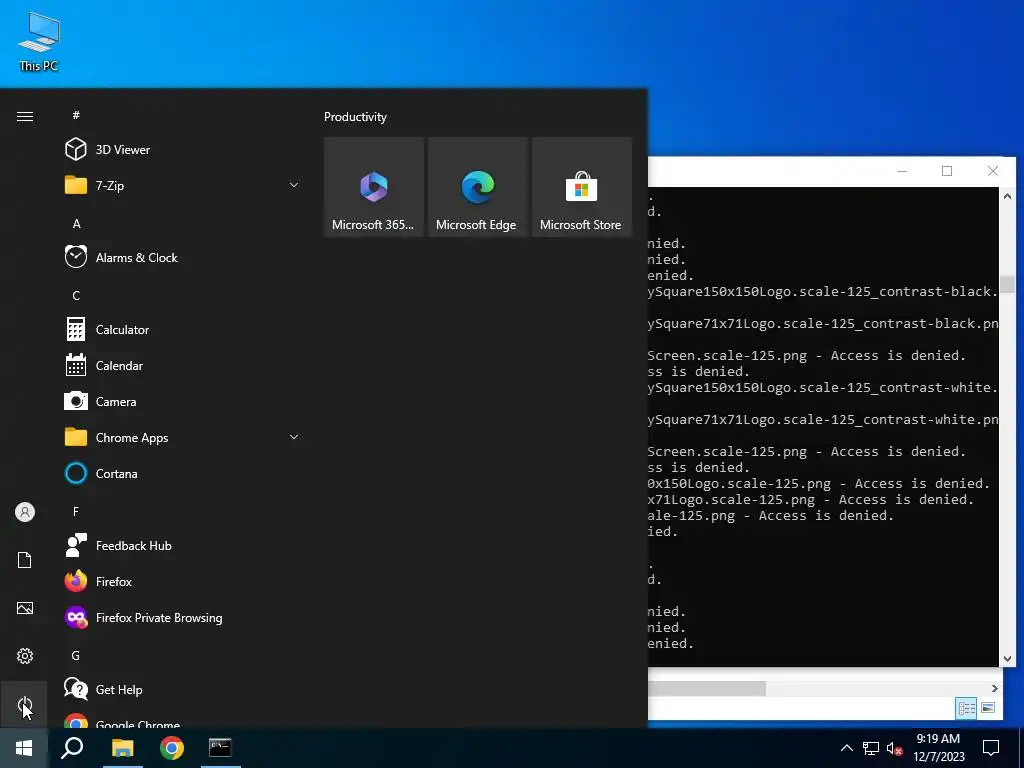The height and width of the screenshot is (768, 1024).
Task: Click the muted volume tray icon
Action: (x=895, y=748)
